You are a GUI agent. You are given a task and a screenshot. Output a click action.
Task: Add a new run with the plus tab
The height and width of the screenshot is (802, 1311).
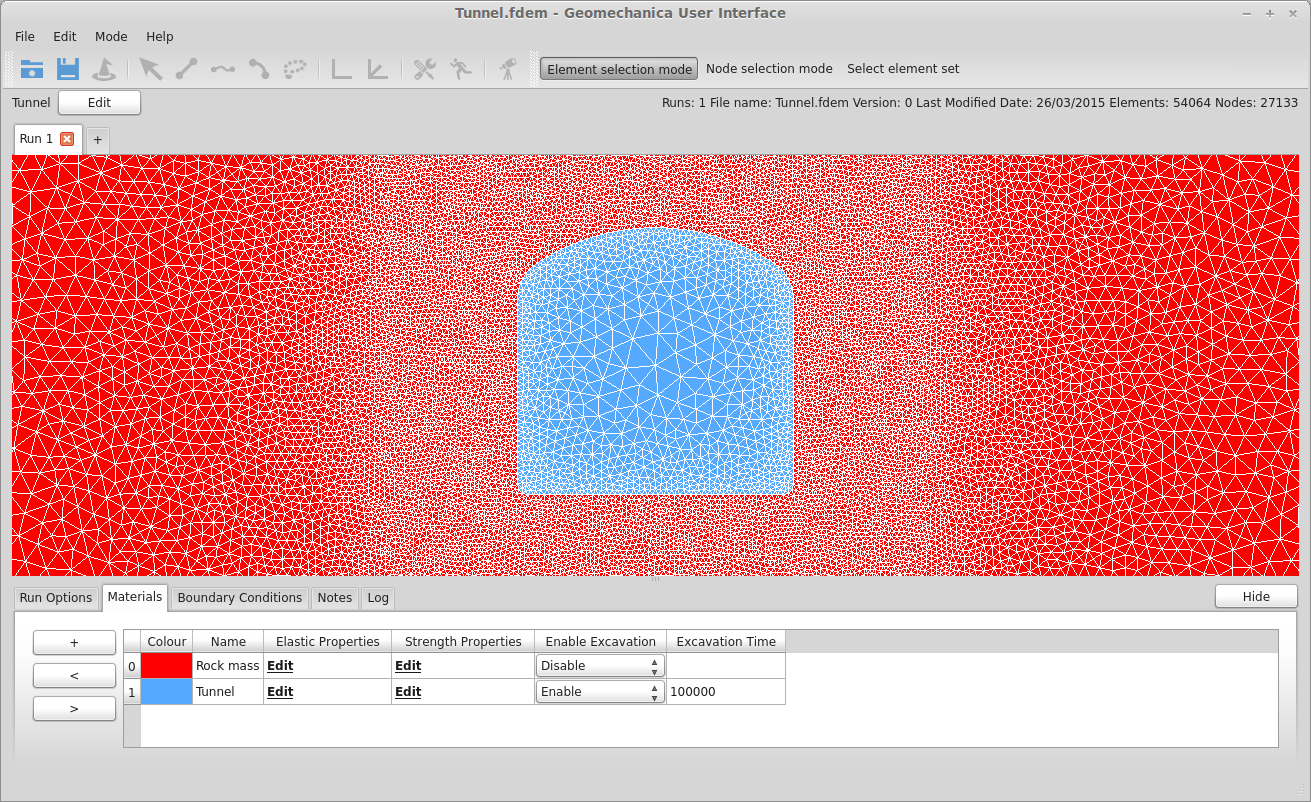pyautogui.click(x=97, y=140)
